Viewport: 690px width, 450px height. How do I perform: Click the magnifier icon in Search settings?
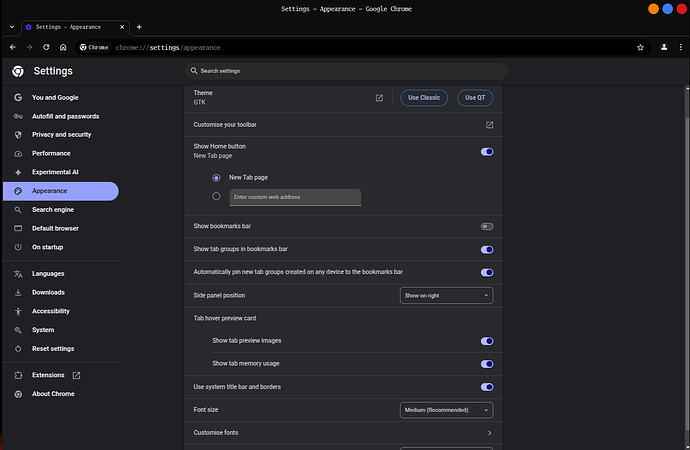pos(194,71)
